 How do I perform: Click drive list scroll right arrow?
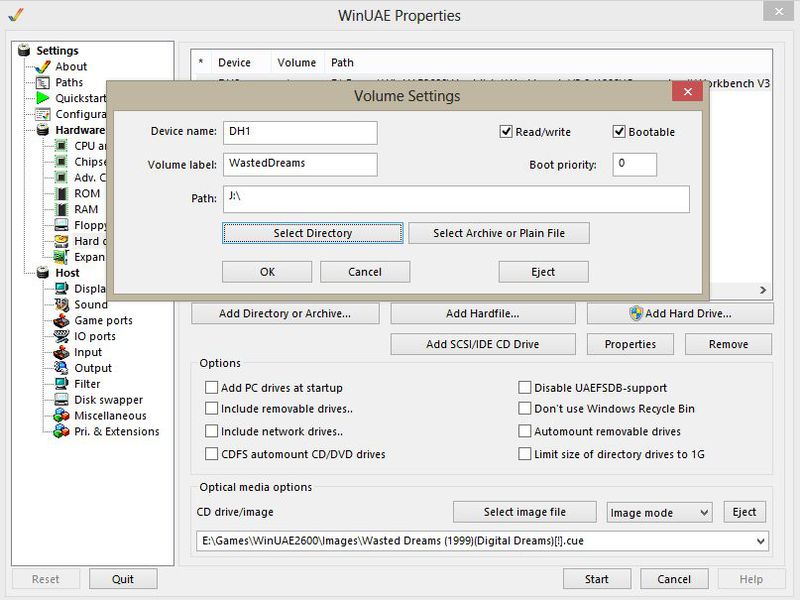point(763,290)
